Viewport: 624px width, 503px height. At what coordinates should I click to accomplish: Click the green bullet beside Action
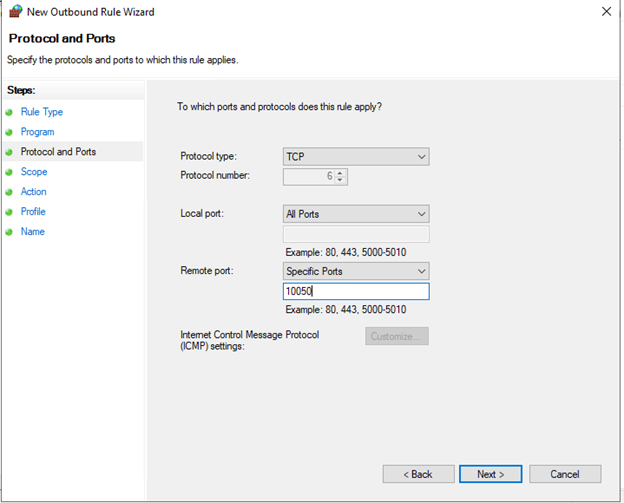click(x=9, y=192)
